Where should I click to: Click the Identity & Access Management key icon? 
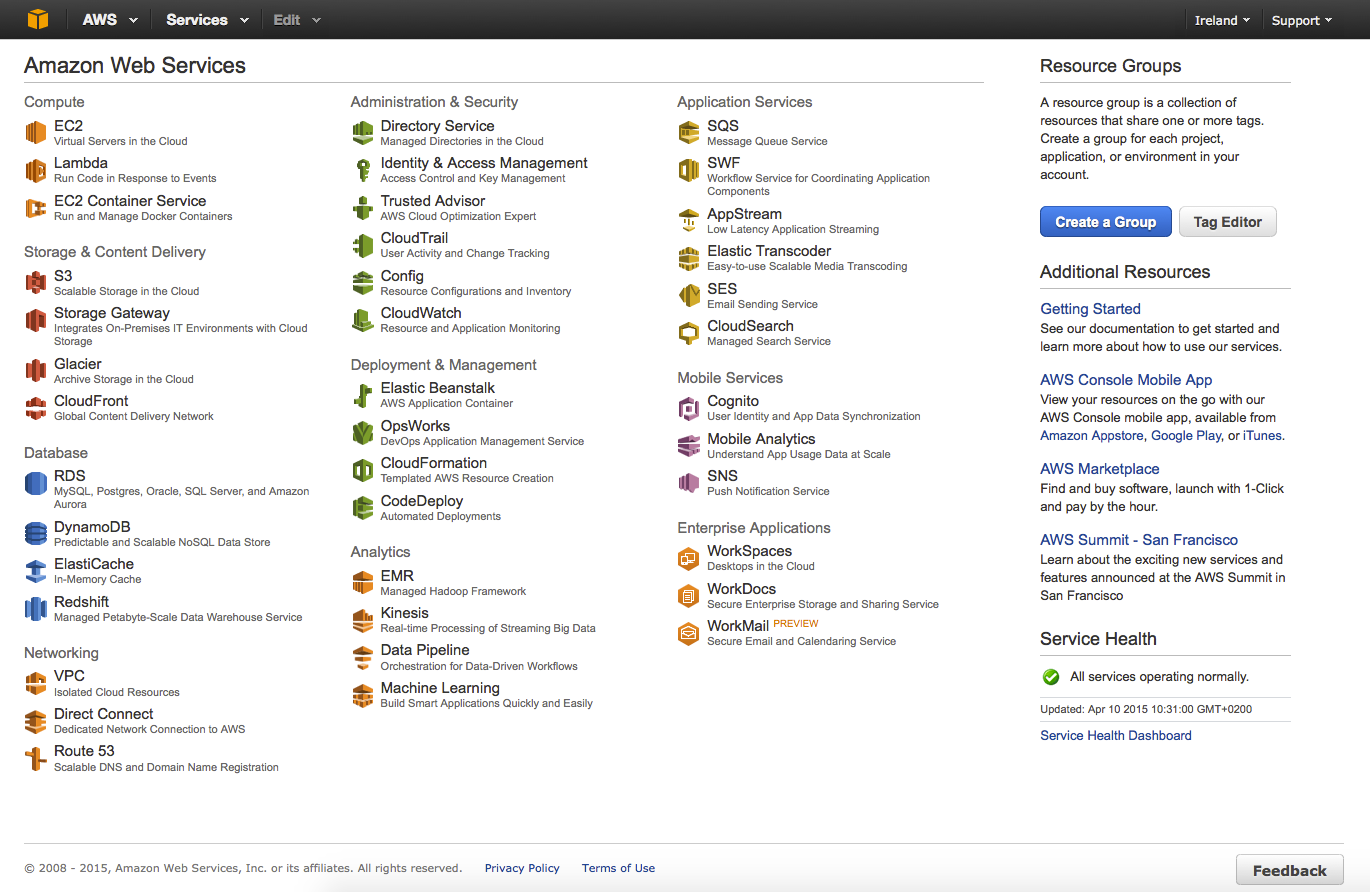pyautogui.click(x=363, y=170)
